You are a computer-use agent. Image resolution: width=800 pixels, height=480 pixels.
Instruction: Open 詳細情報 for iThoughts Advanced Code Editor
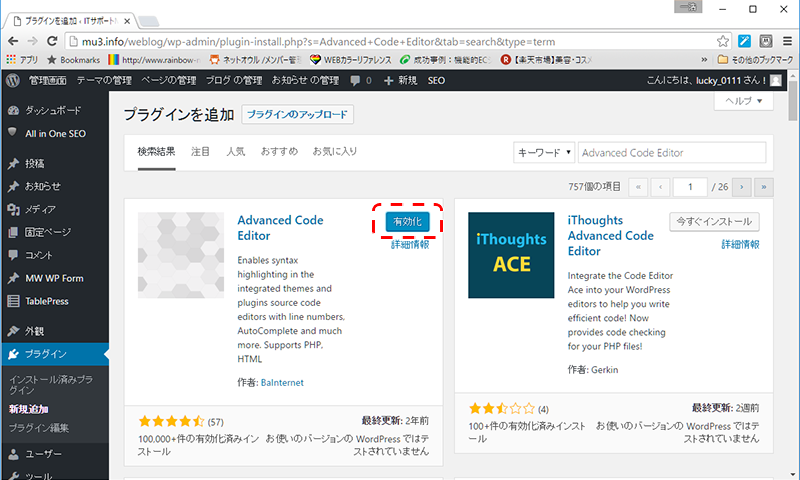[x=740, y=245]
